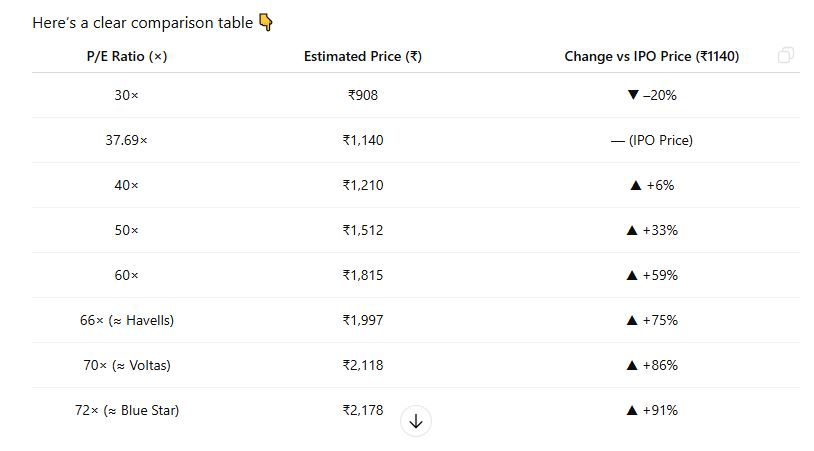Select the 37.69× P/E ratio cell
The height and width of the screenshot is (451, 814).
pyautogui.click(x=127, y=140)
